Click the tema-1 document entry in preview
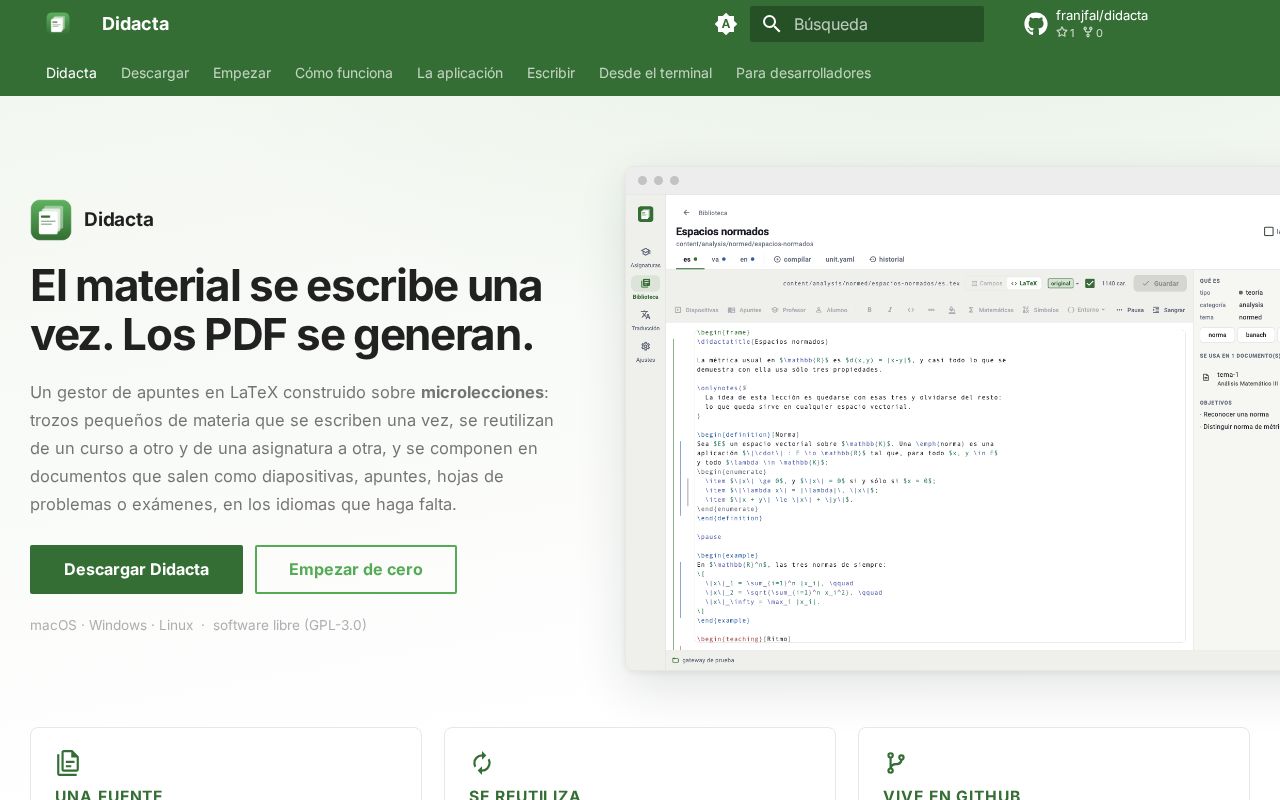The width and height of the screenshot is (1280, 800). (x=1240, y=378)
